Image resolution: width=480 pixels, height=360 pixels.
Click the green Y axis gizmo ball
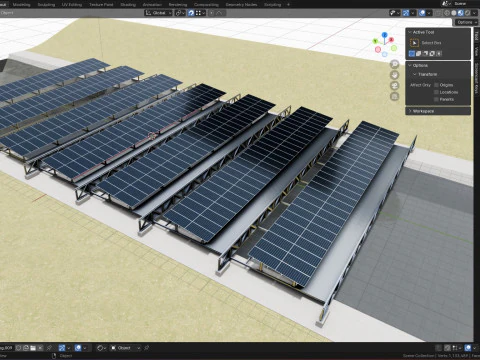pos(375,41)
